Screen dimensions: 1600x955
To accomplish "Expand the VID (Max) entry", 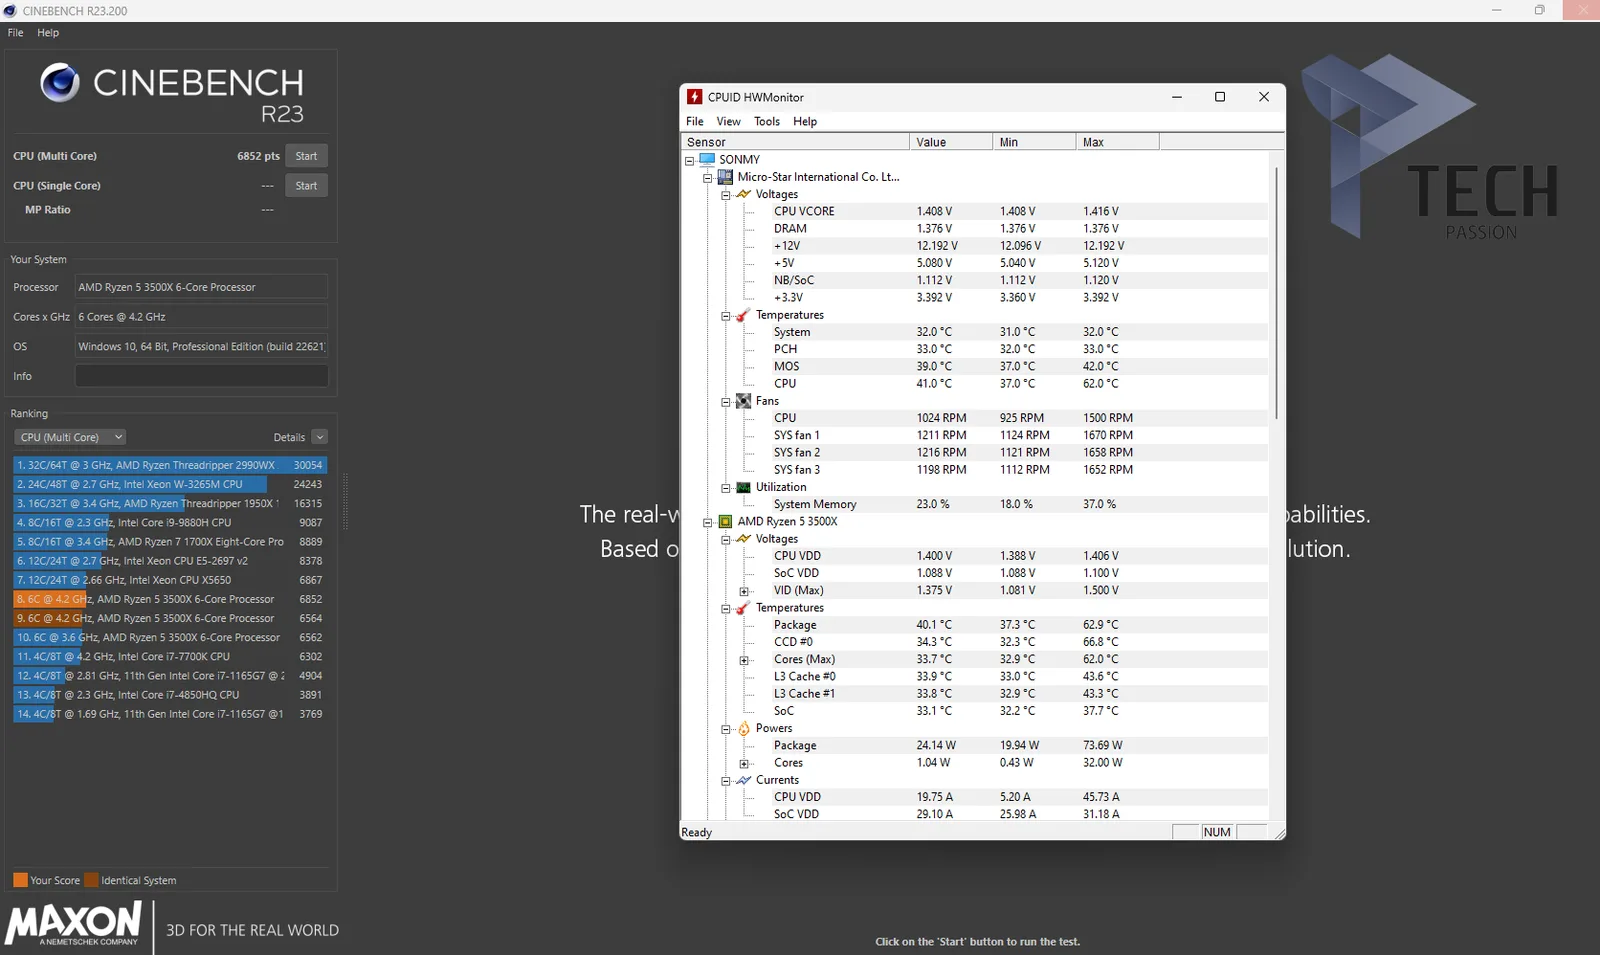I will pyautogui.click(x=743, y=591).
